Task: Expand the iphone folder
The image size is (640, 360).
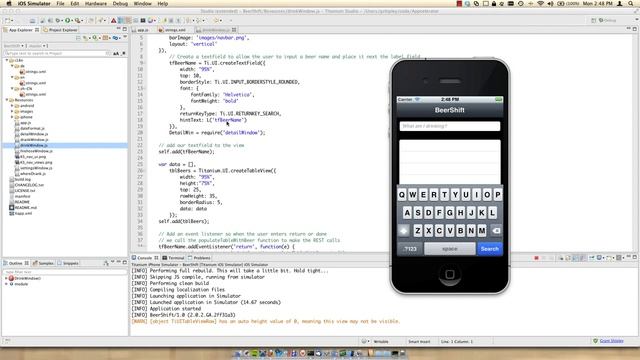Action: pos(12,117)
